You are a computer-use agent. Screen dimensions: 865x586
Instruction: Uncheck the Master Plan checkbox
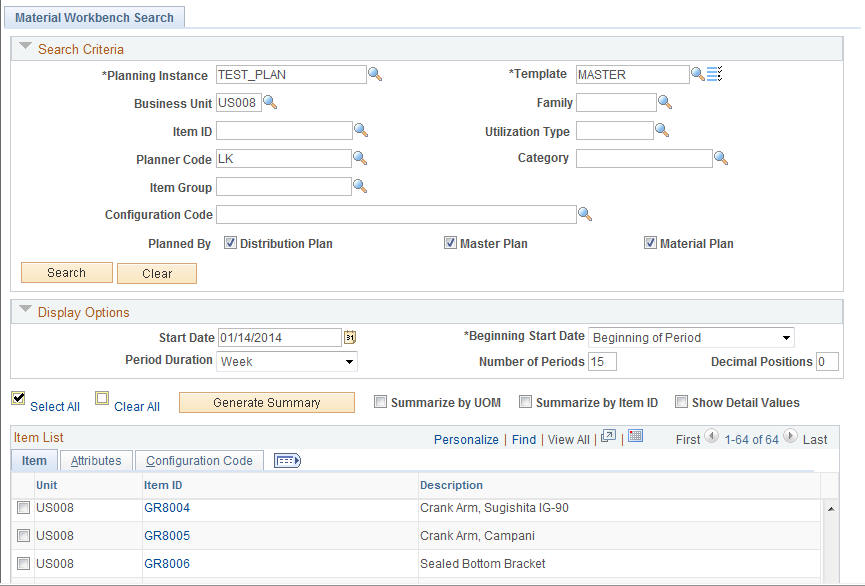pos(451,242)
